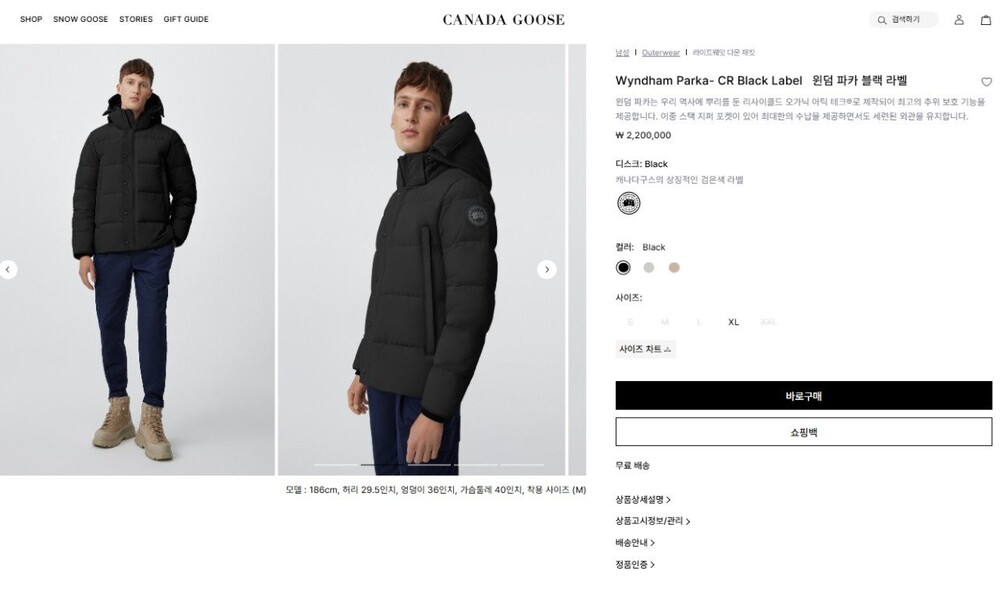Select size XL
Image resolution: width=1000 pixels, height=592 pixels.
[733, 322]
